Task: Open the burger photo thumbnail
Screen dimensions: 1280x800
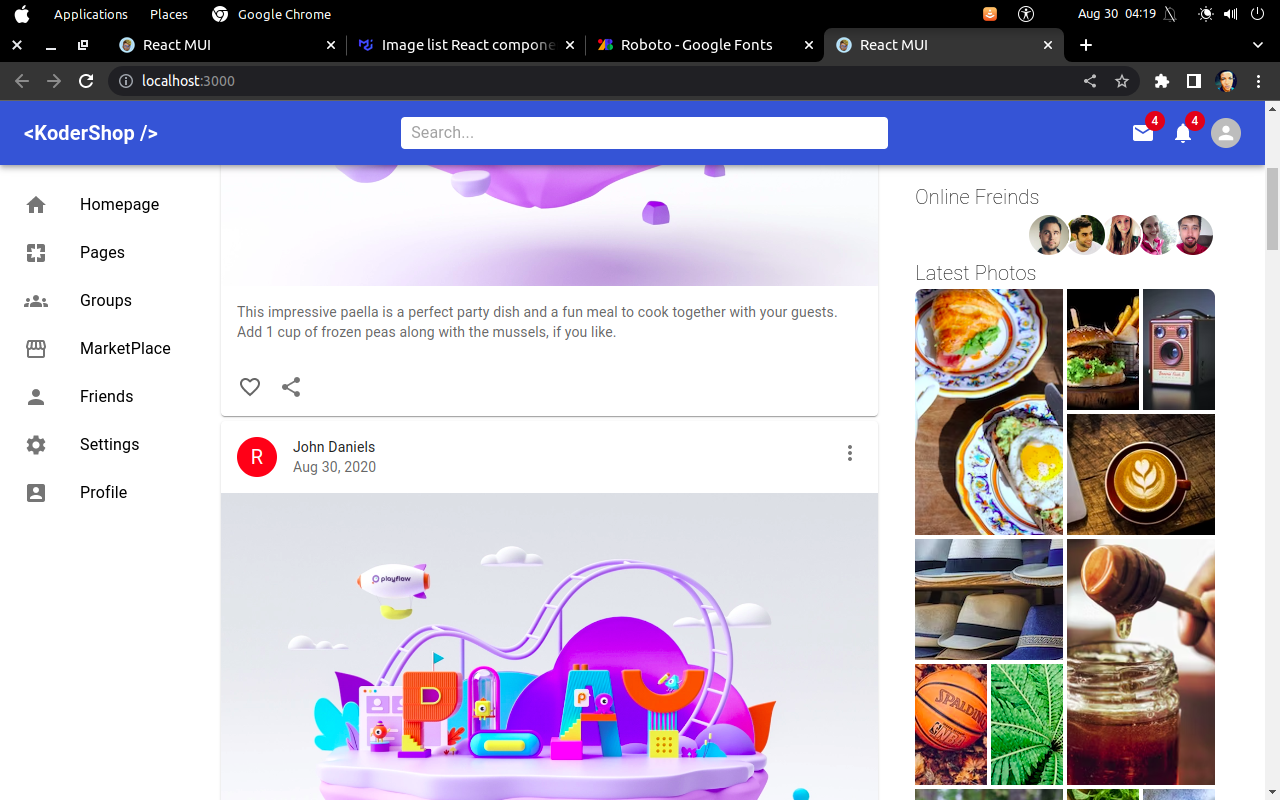Action: (x=1103, y=349)
